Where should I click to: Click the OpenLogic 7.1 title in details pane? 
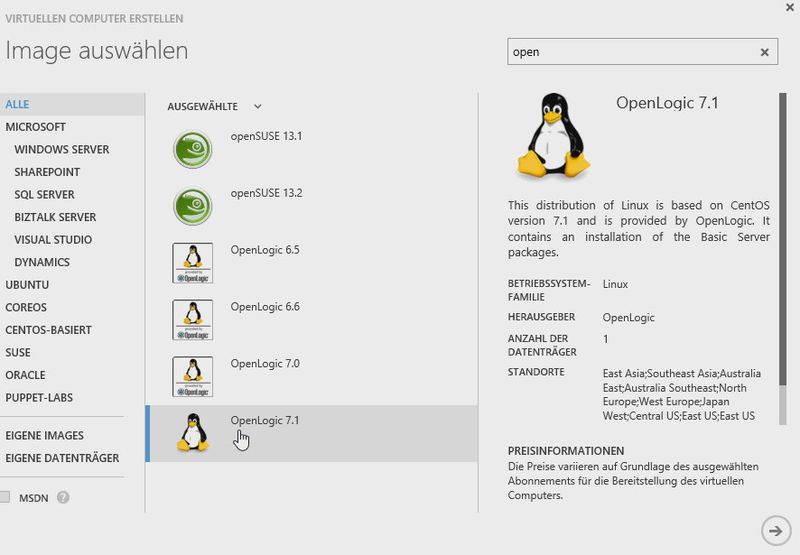click(x=667, y=103)
